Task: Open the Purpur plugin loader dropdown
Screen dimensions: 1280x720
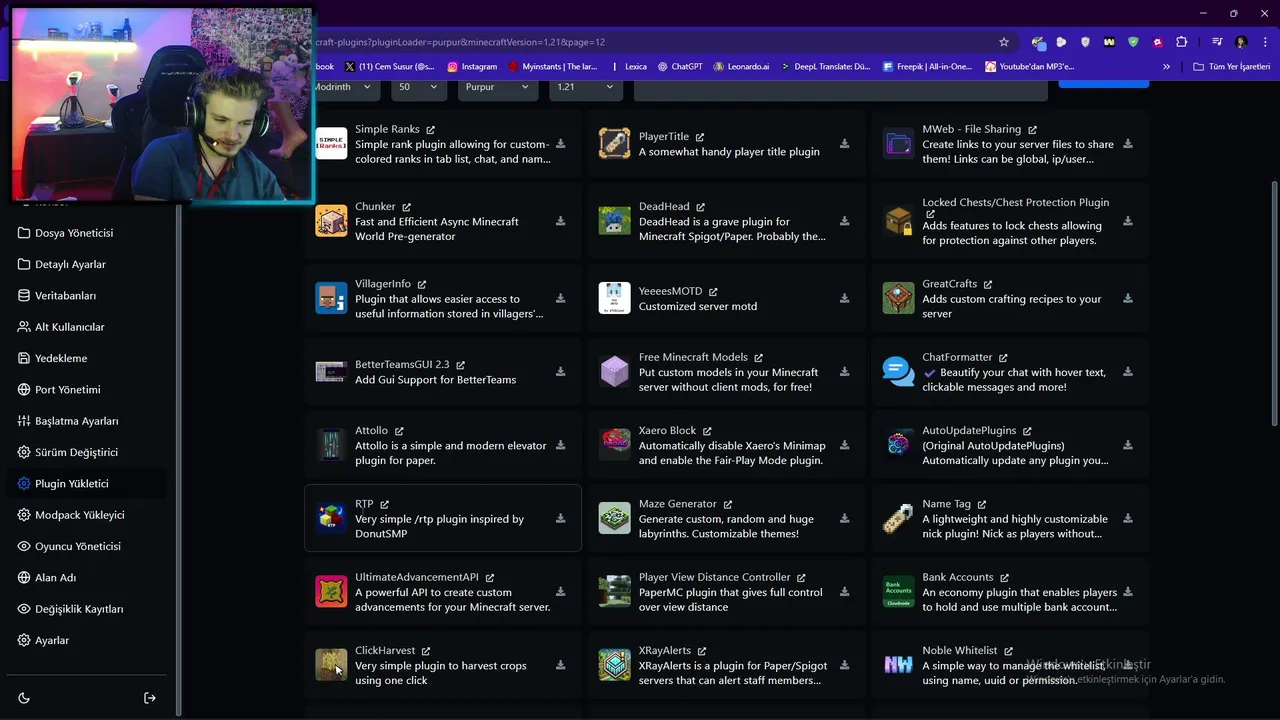Action: tap(497, 88)
